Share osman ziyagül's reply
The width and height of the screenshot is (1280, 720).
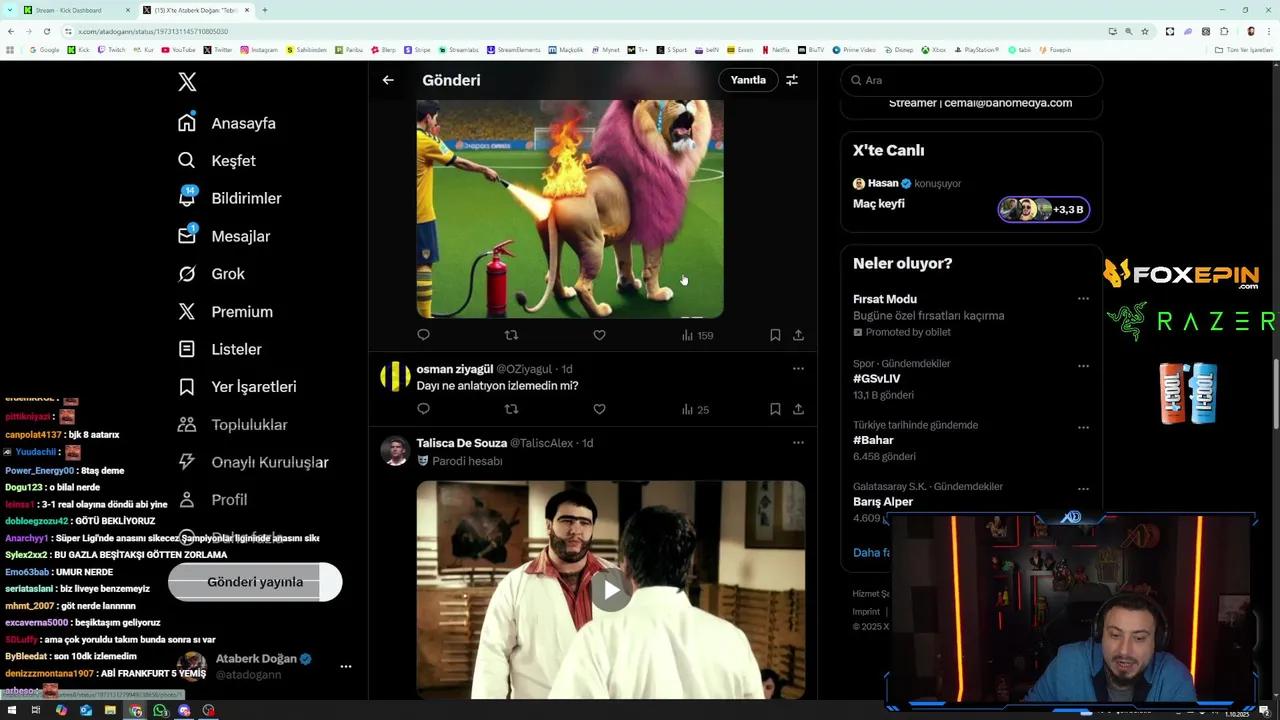[798, 409]
